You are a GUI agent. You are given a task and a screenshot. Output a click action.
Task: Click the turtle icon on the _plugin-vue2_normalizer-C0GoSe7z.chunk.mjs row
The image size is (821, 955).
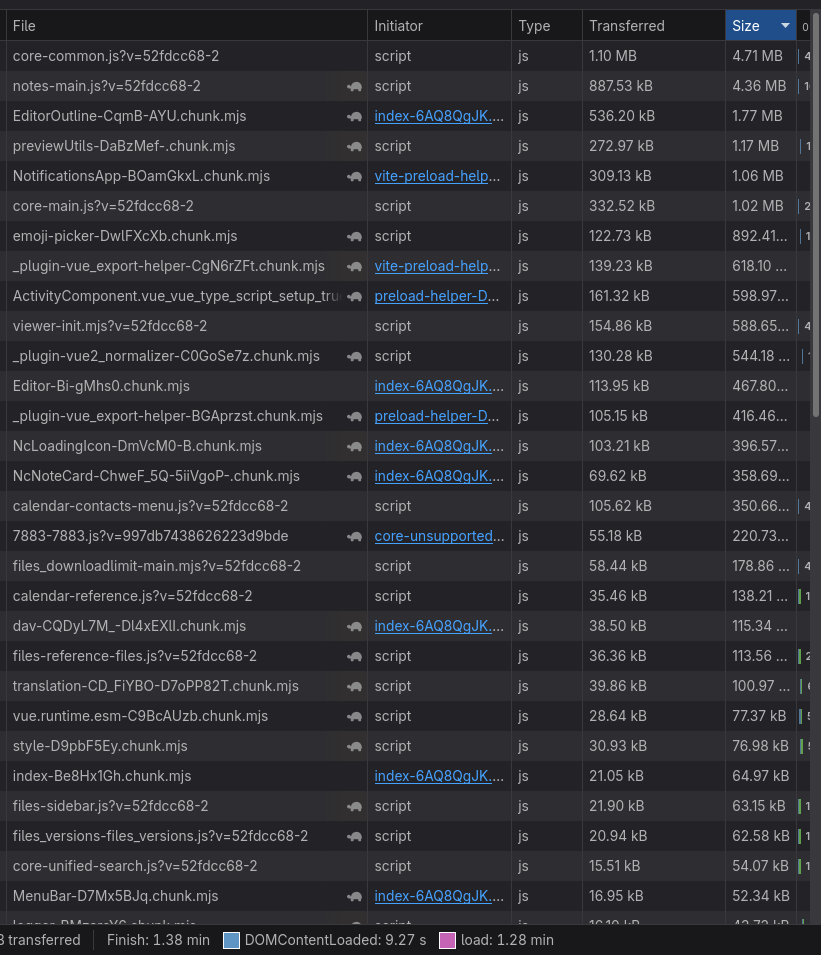click(354, 356)
